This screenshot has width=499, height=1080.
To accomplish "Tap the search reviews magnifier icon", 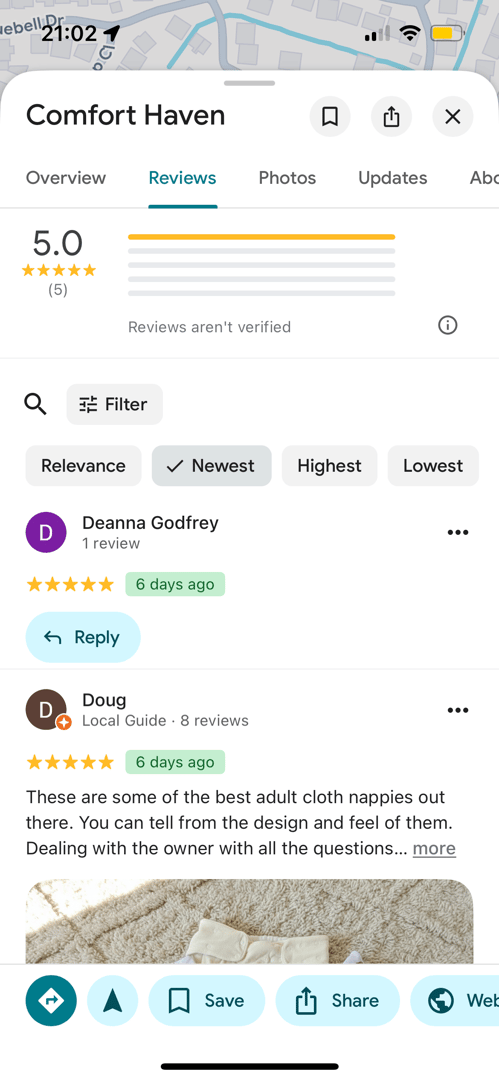I will coord(36,404).
